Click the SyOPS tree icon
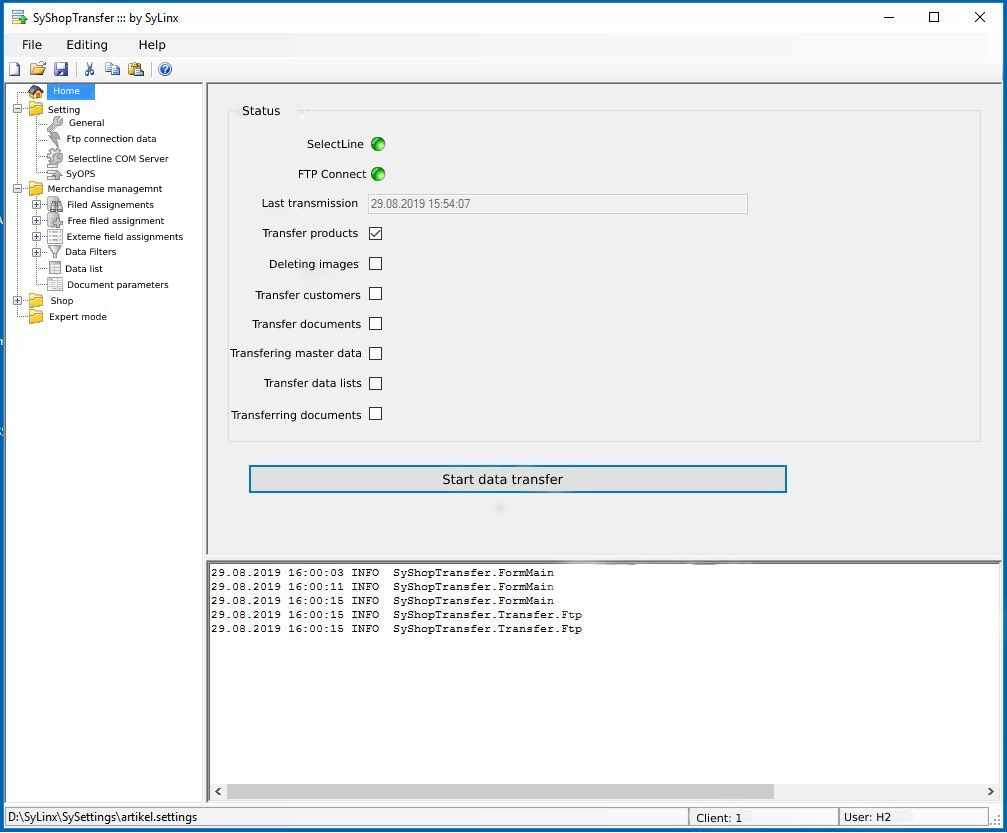This screenshot has width=1007, height=833. pyautogui.click(x=55, y=173)
